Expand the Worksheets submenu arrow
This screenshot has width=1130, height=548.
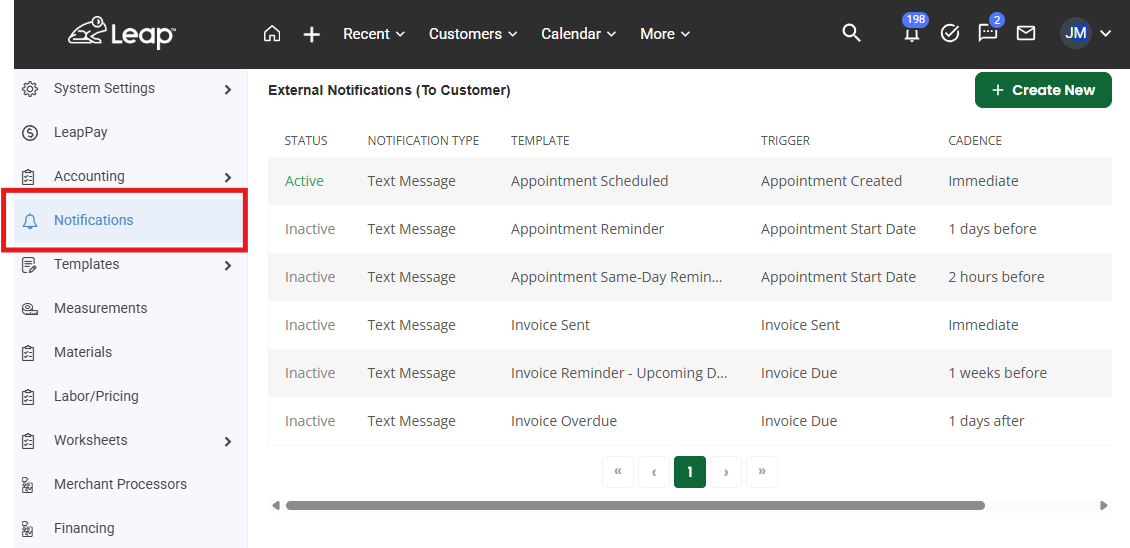pyautogui.click(x=228, y=441)
